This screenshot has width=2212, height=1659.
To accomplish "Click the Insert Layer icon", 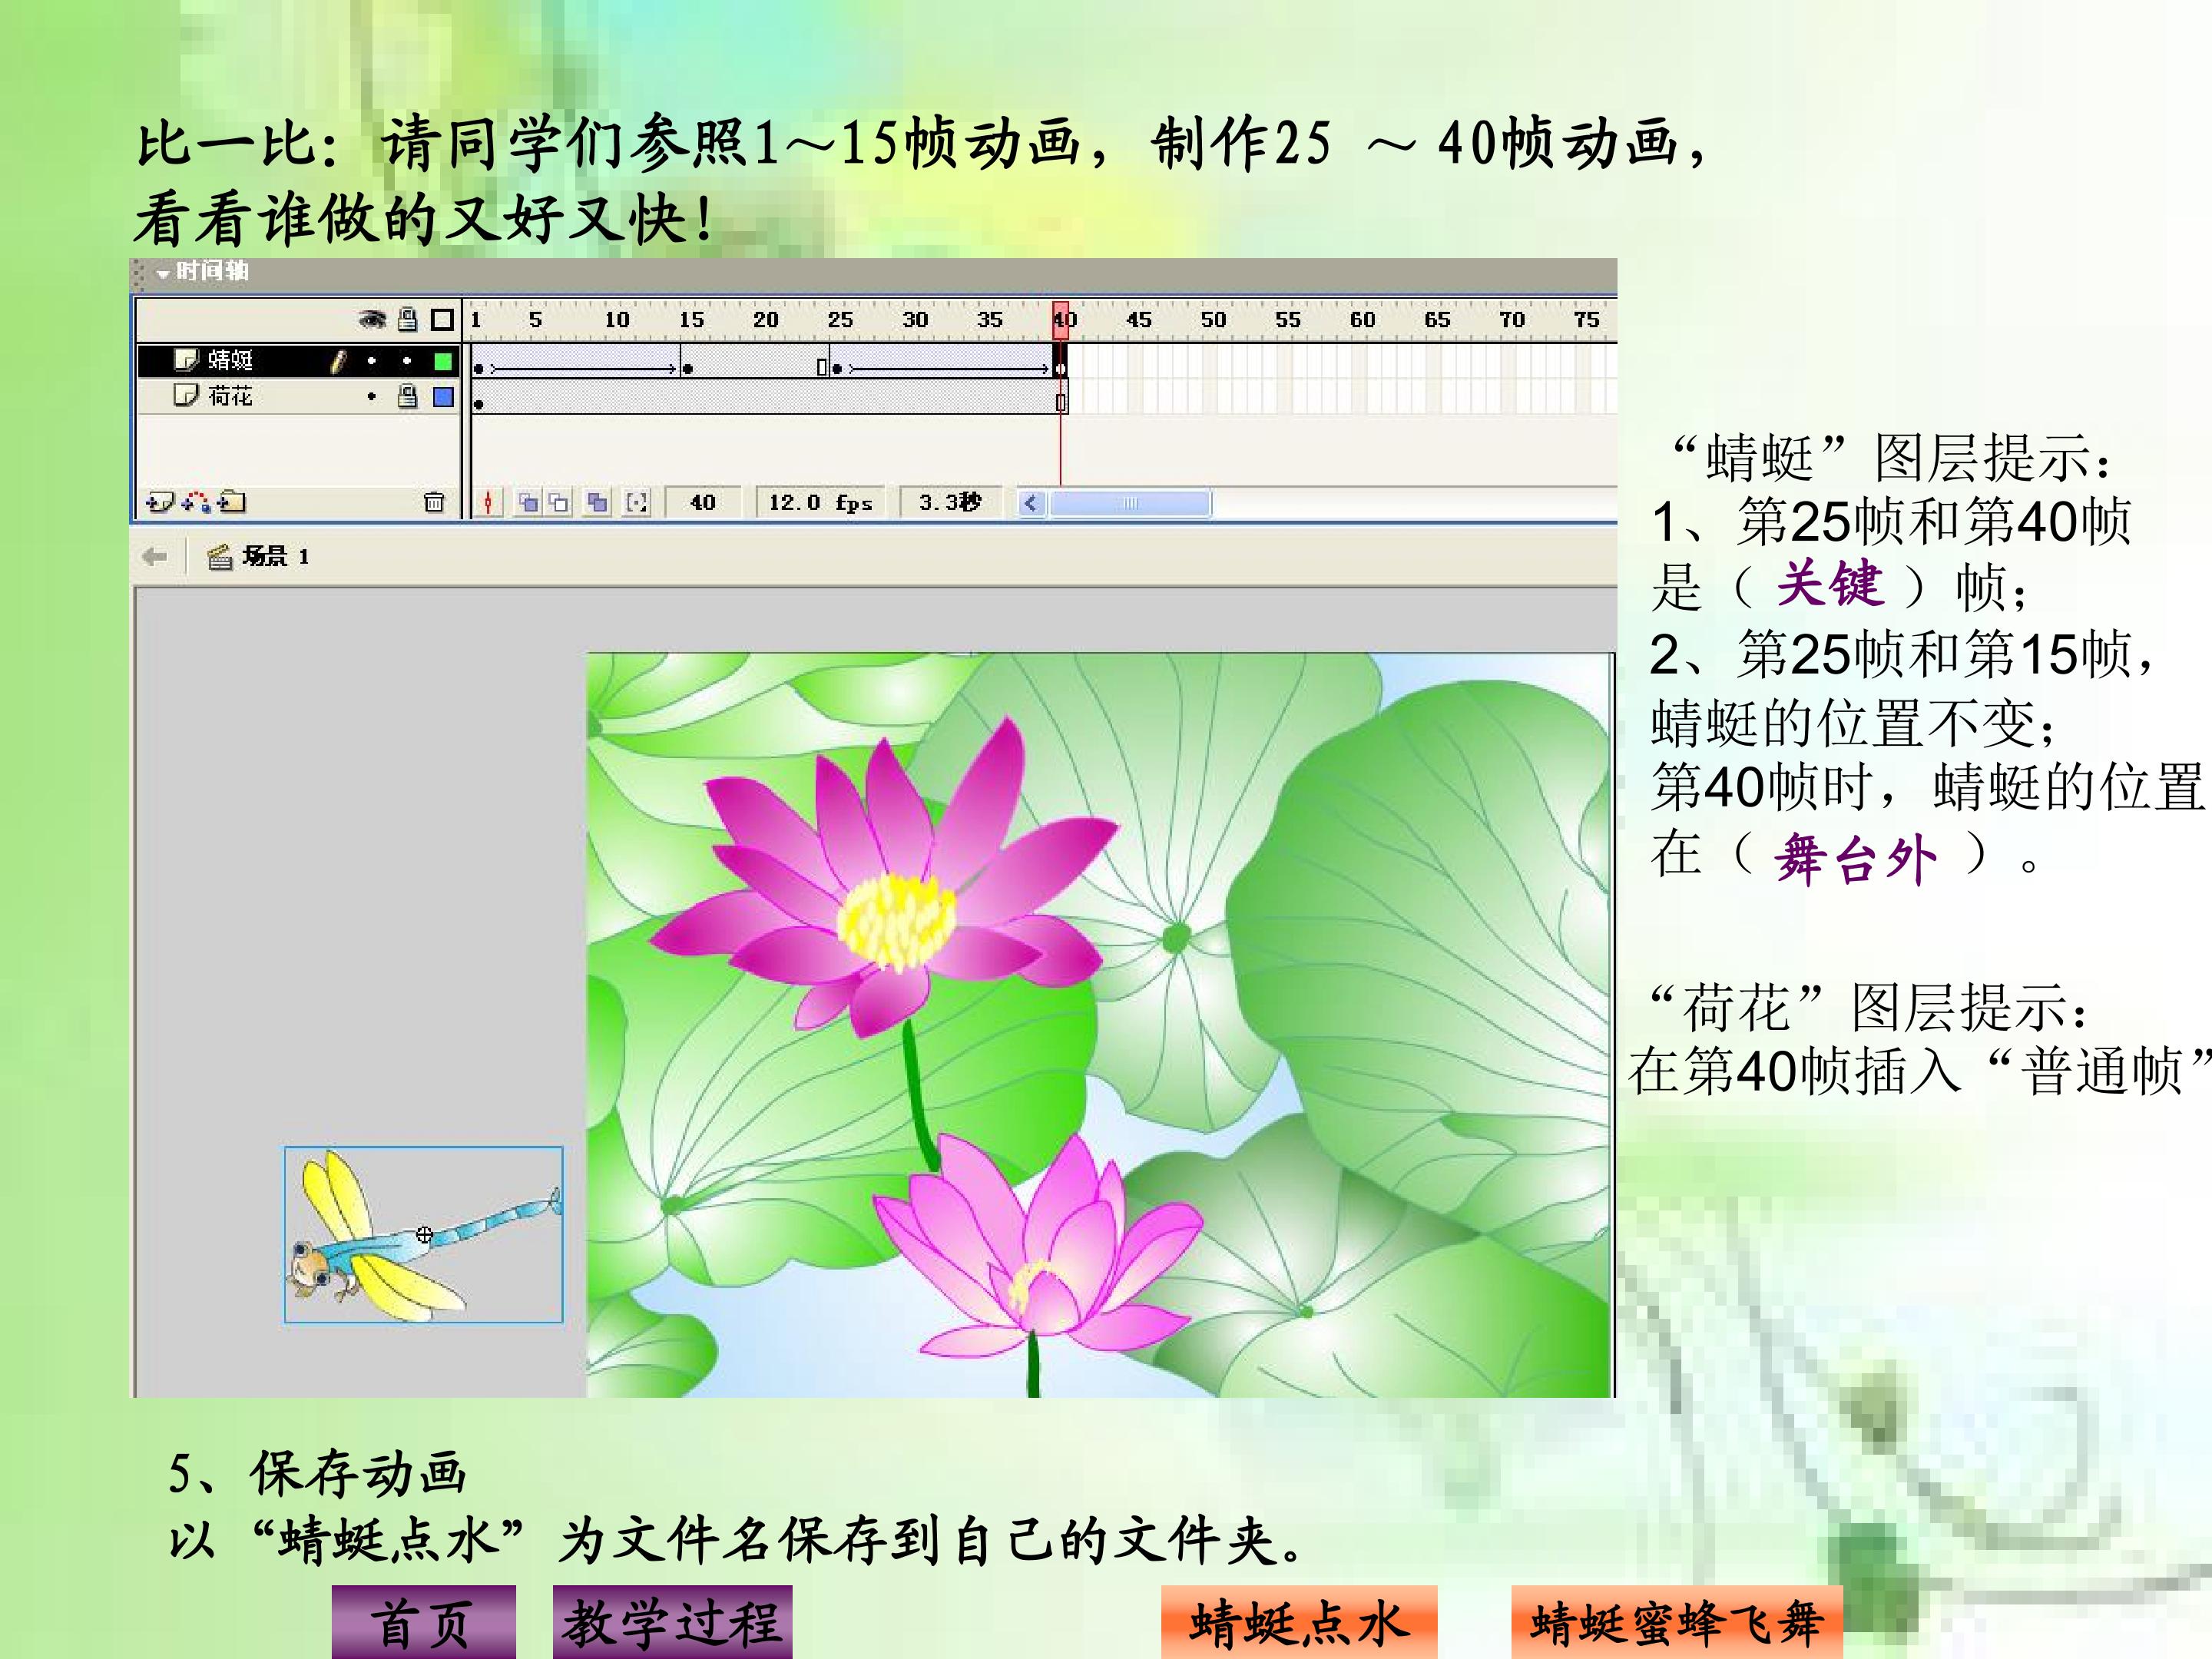I will tap(160, 502).
